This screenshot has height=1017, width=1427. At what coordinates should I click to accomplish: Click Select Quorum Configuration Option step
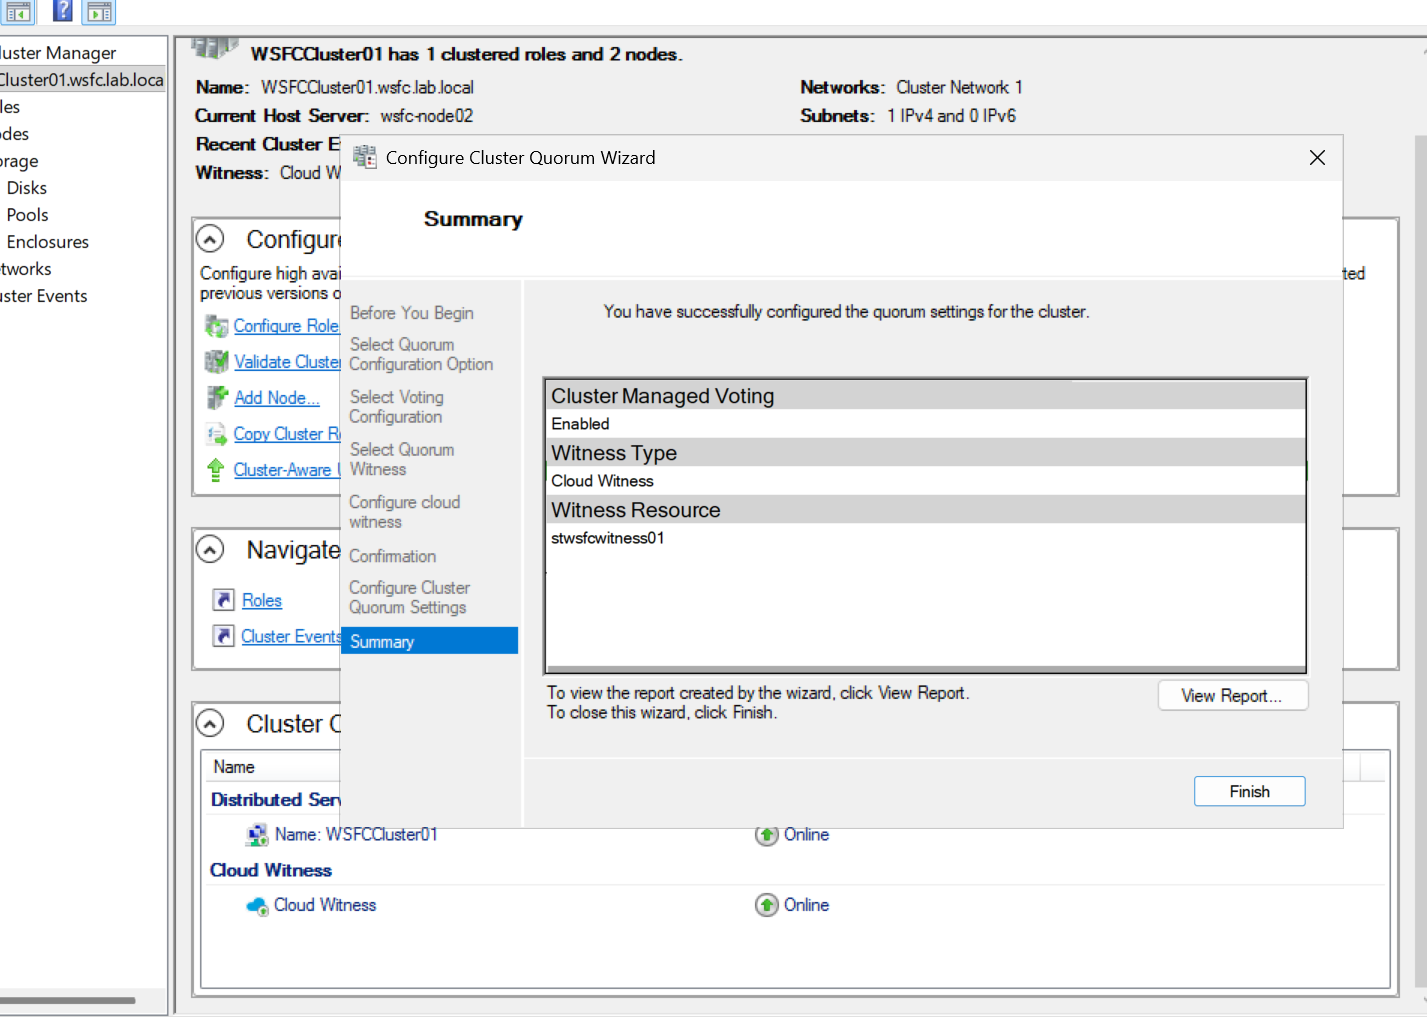point(421,354)
